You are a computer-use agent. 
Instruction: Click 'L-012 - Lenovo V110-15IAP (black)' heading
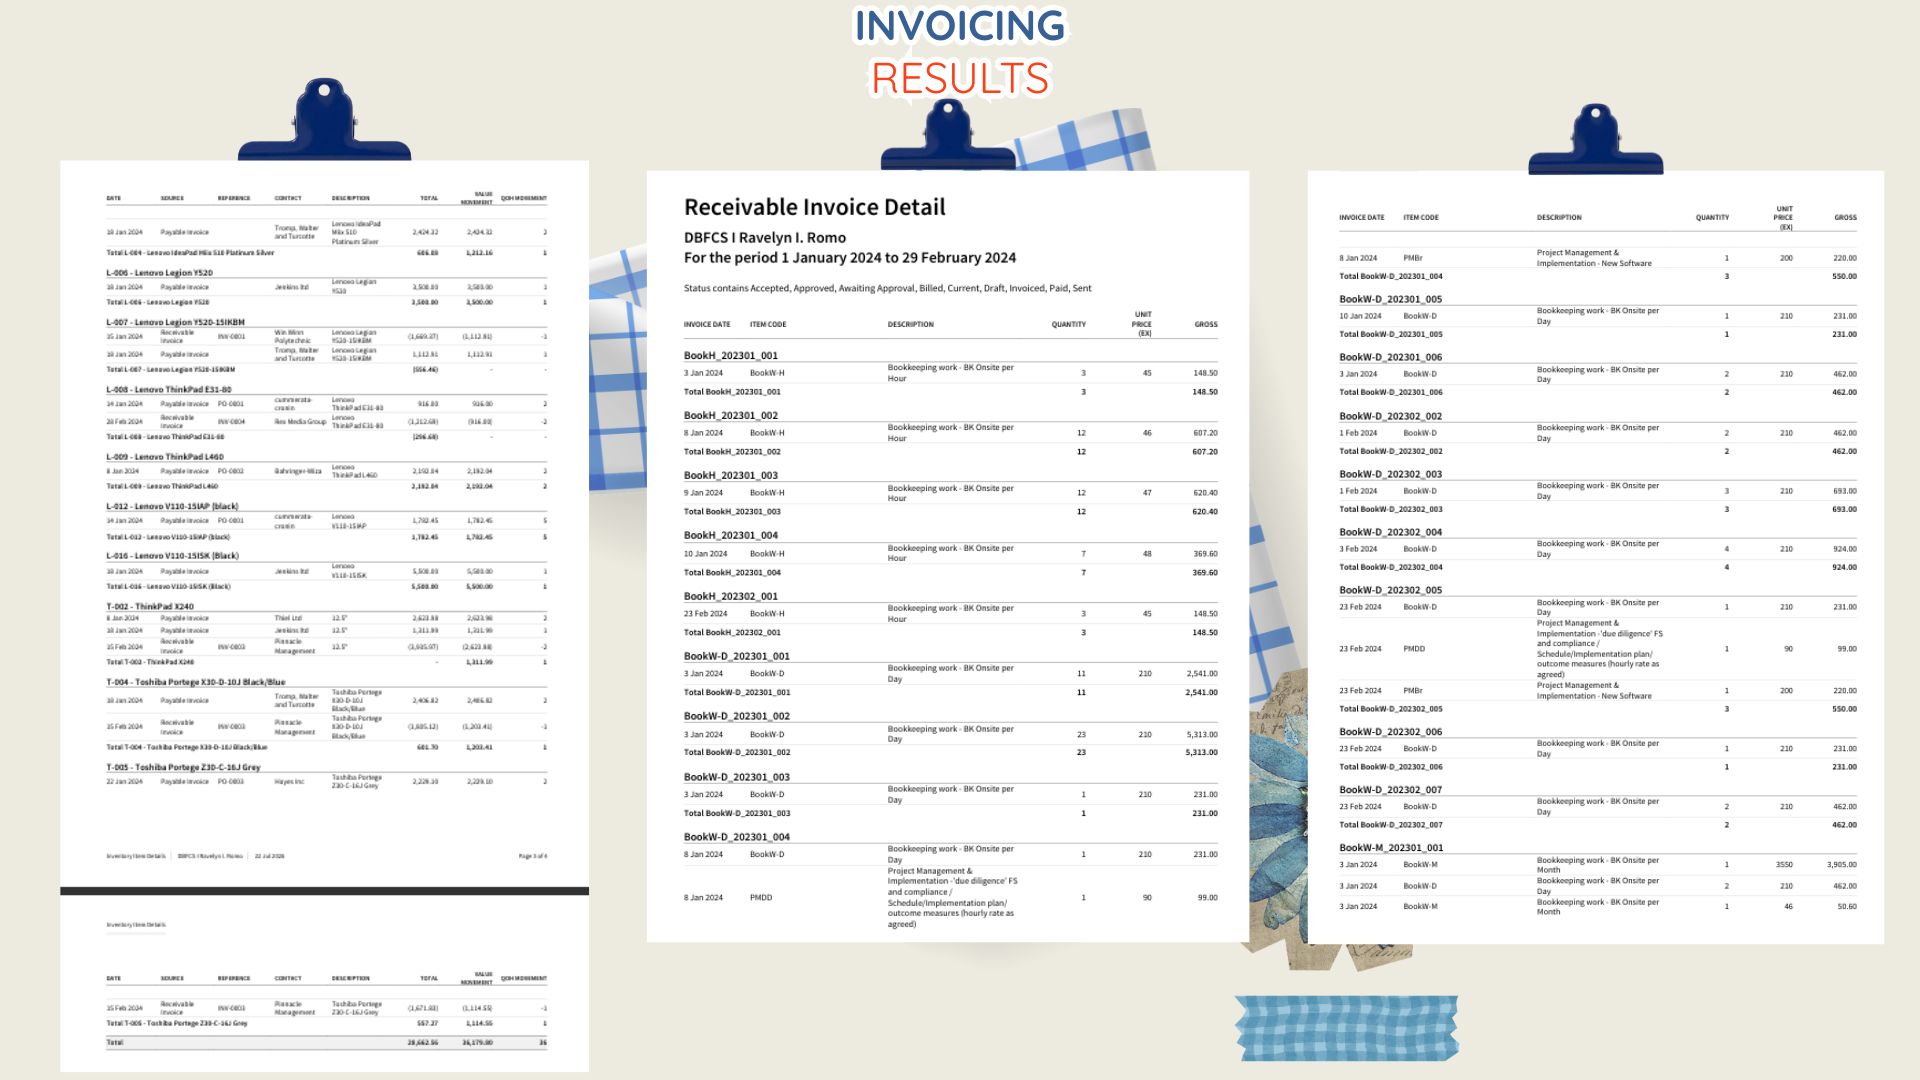tap(172, 507)
